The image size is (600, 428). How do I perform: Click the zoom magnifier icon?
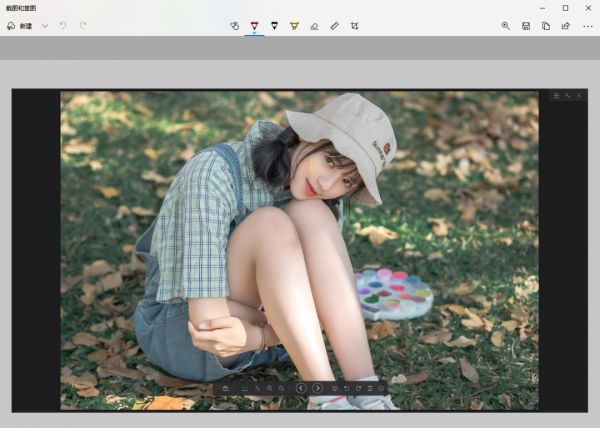[506, 25]
